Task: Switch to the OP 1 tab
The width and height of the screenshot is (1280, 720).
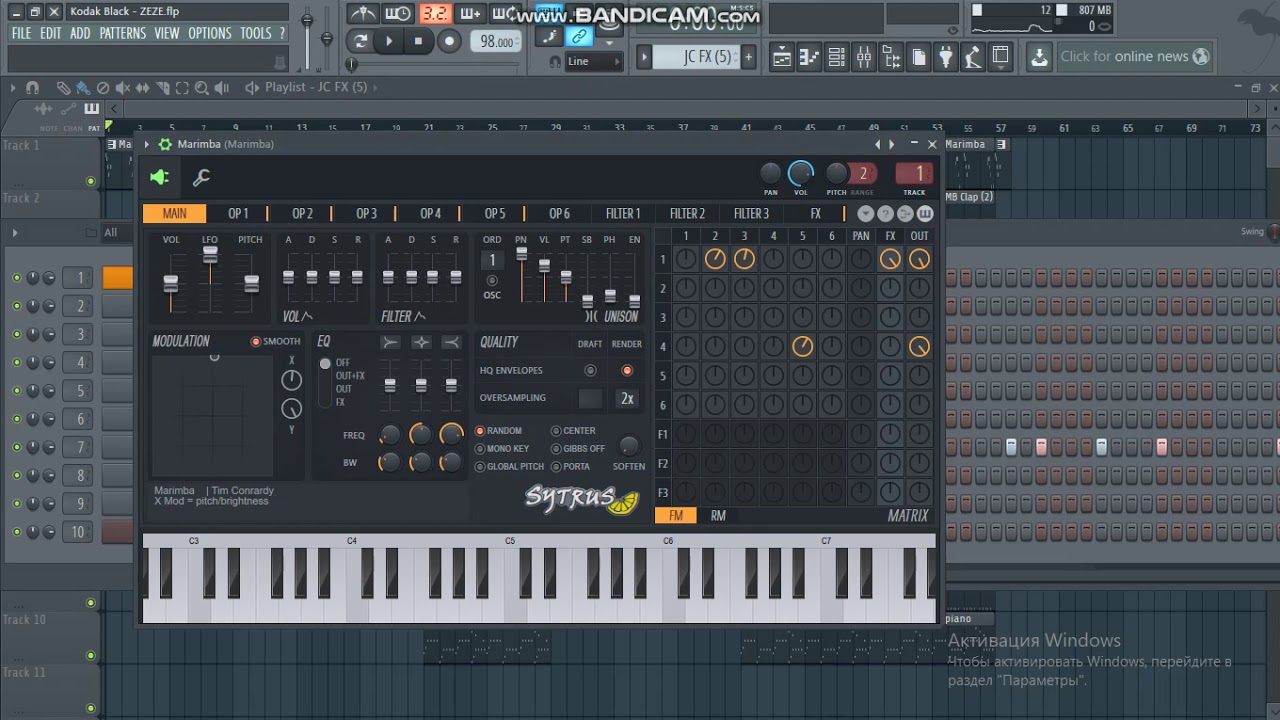Action: click(x=238, y=213)
